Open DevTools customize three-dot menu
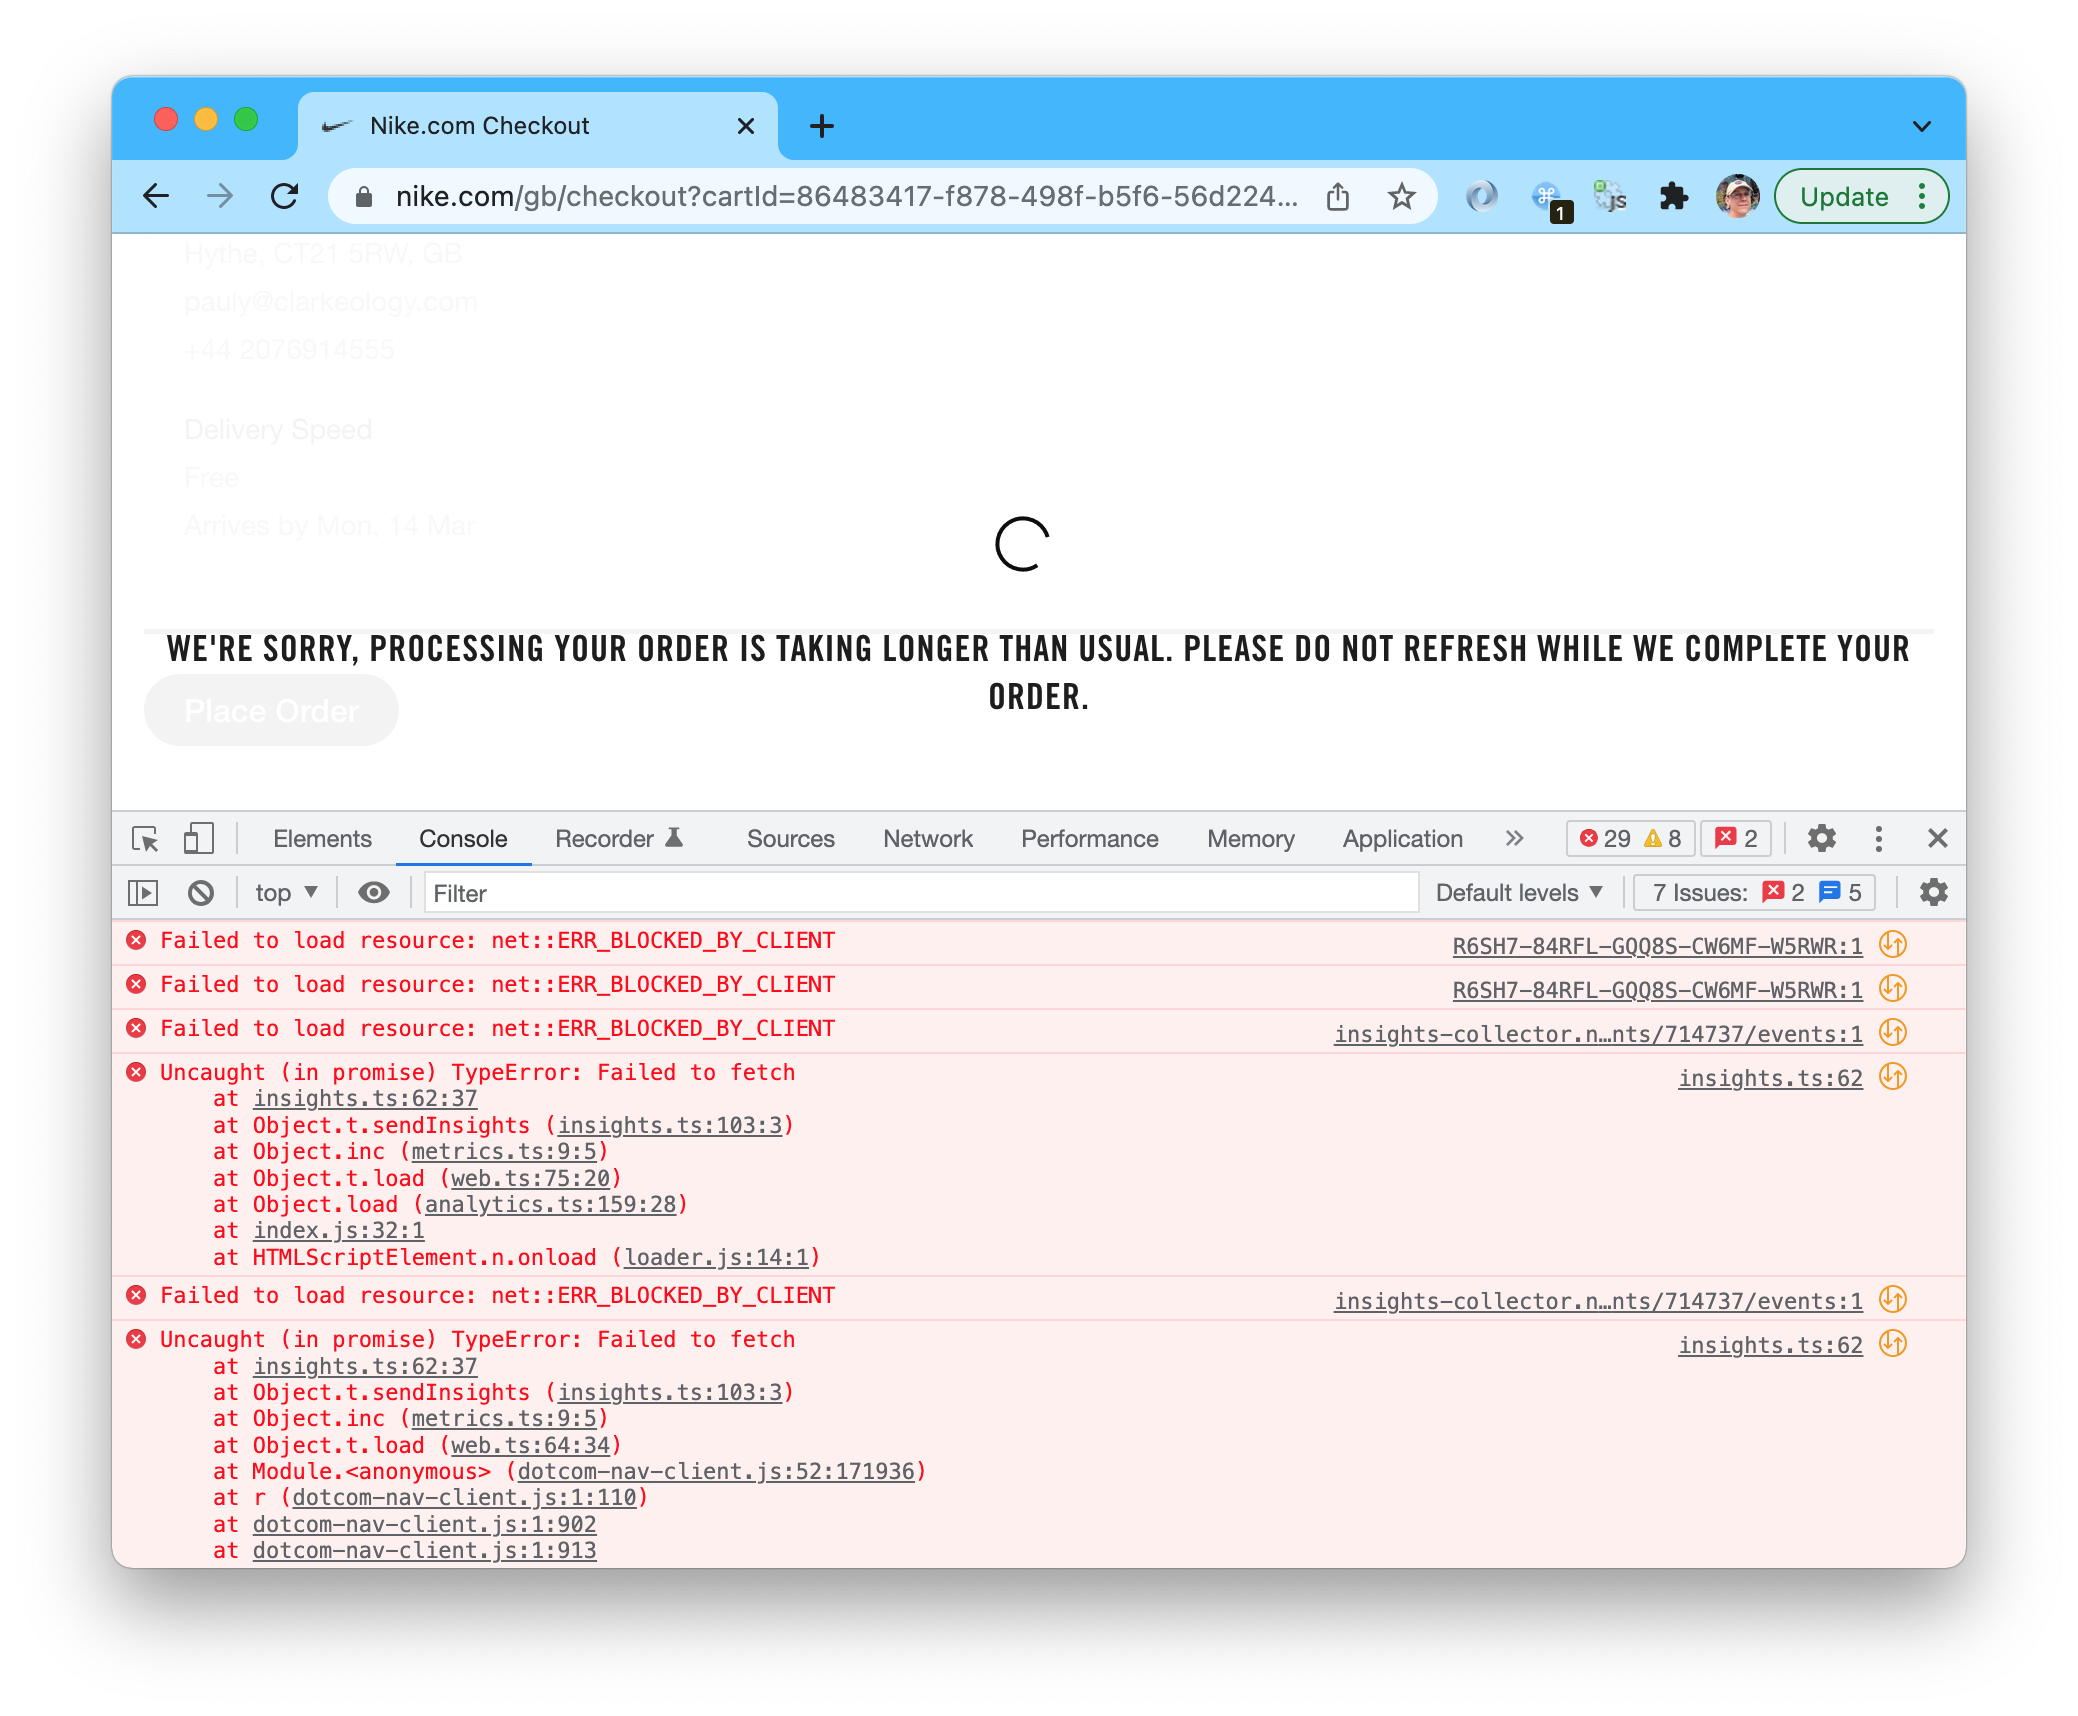 (x=1878, y=838)
